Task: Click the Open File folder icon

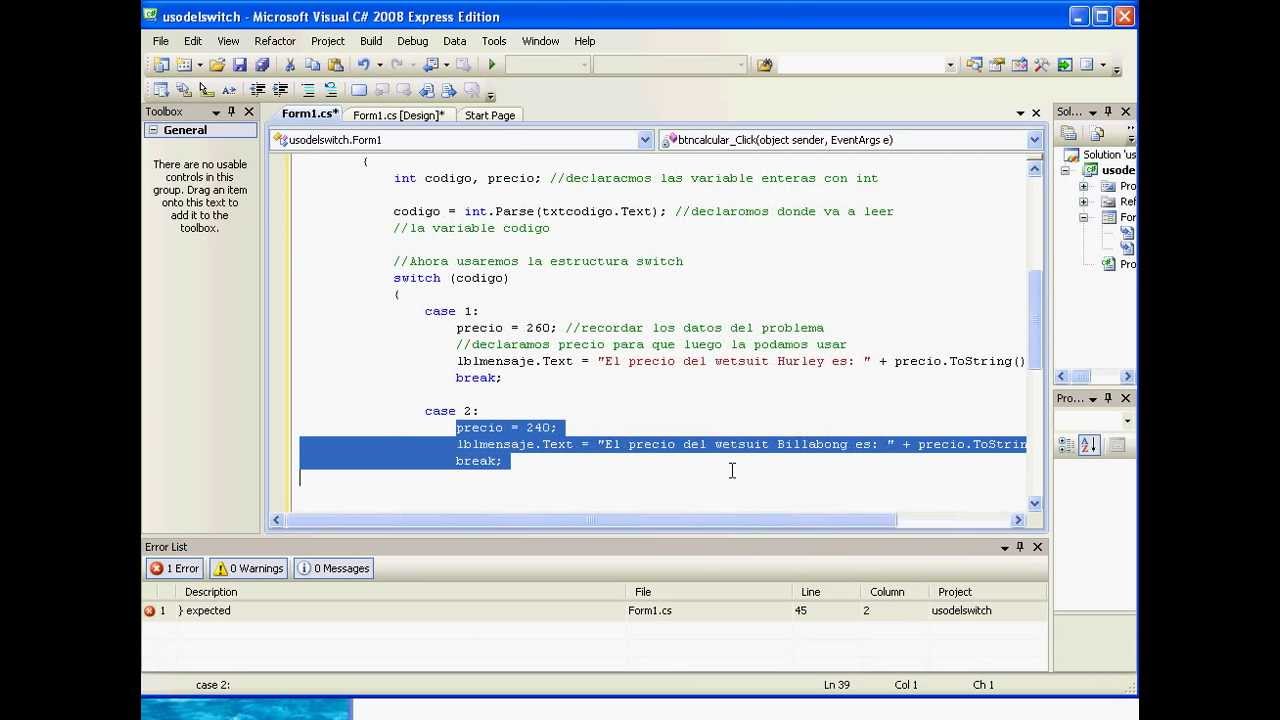Action: coord(217,64)
